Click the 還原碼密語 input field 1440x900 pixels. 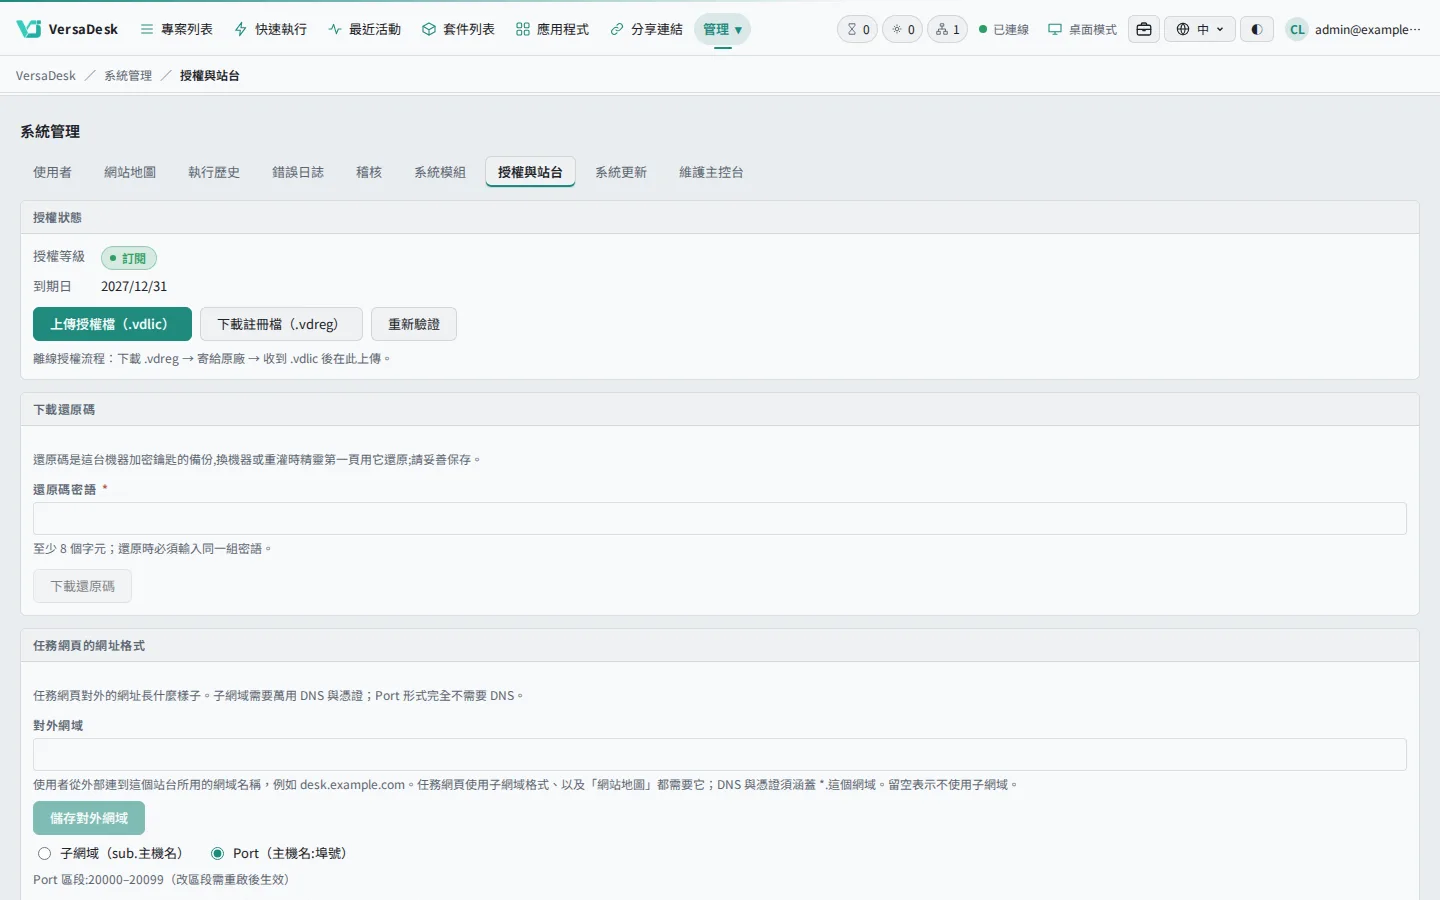[720, 519]
